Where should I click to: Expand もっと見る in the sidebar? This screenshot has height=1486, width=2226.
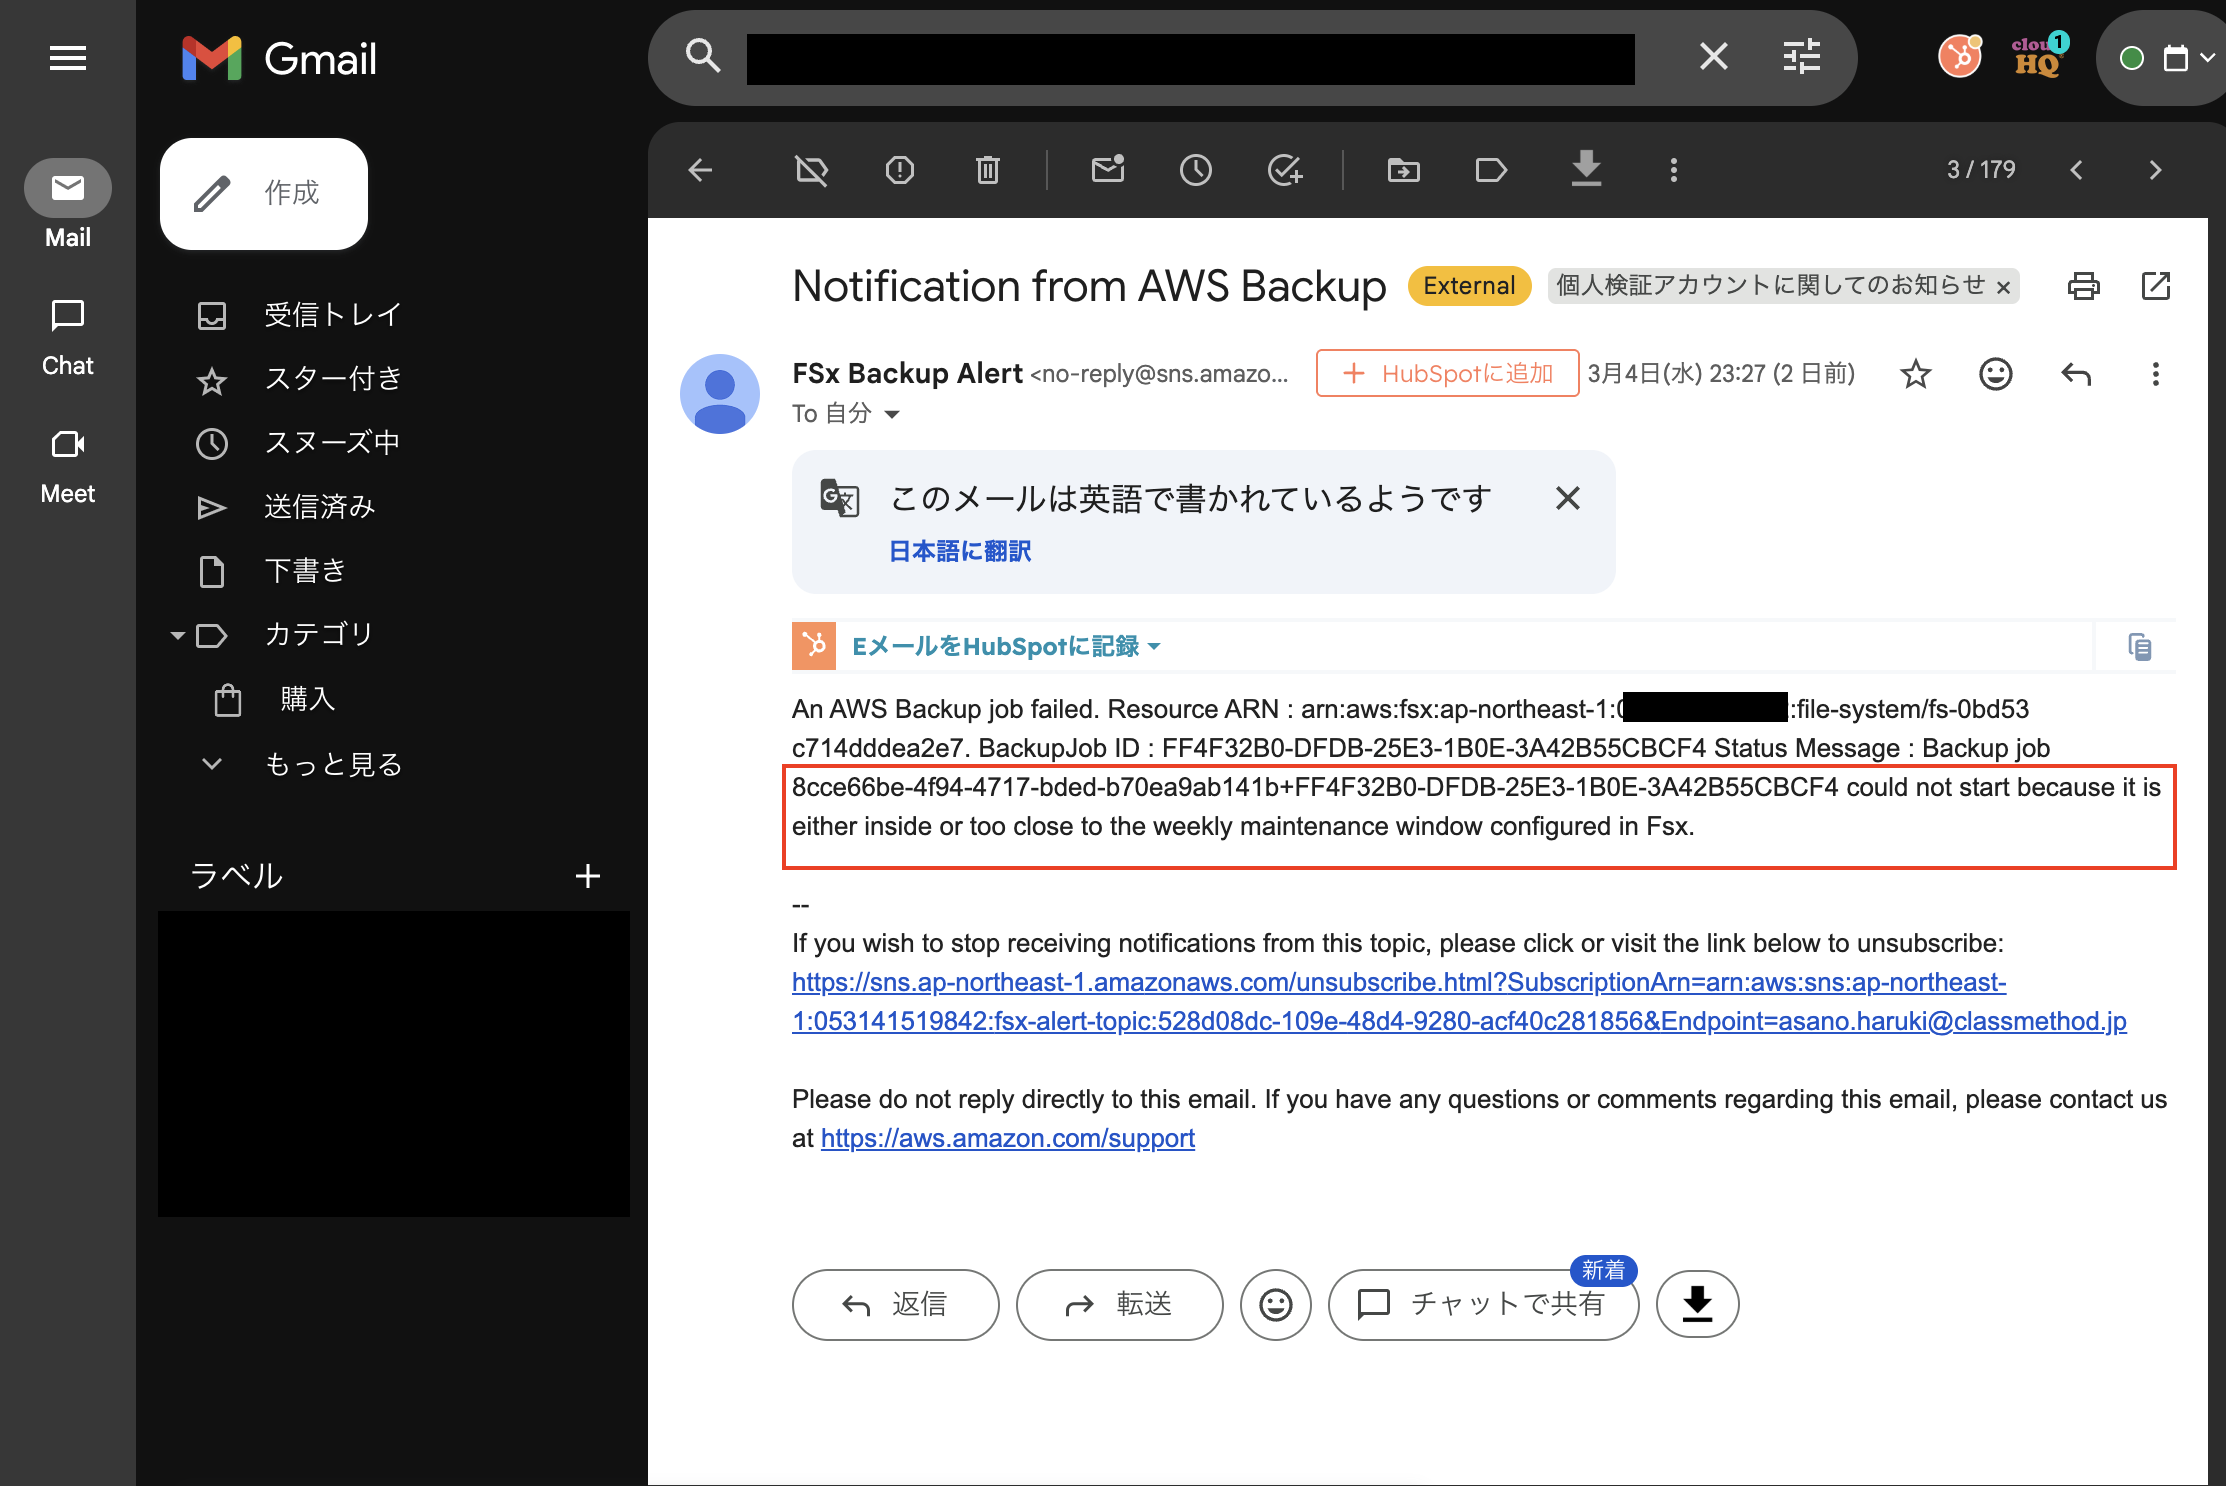tap(332, 764)
